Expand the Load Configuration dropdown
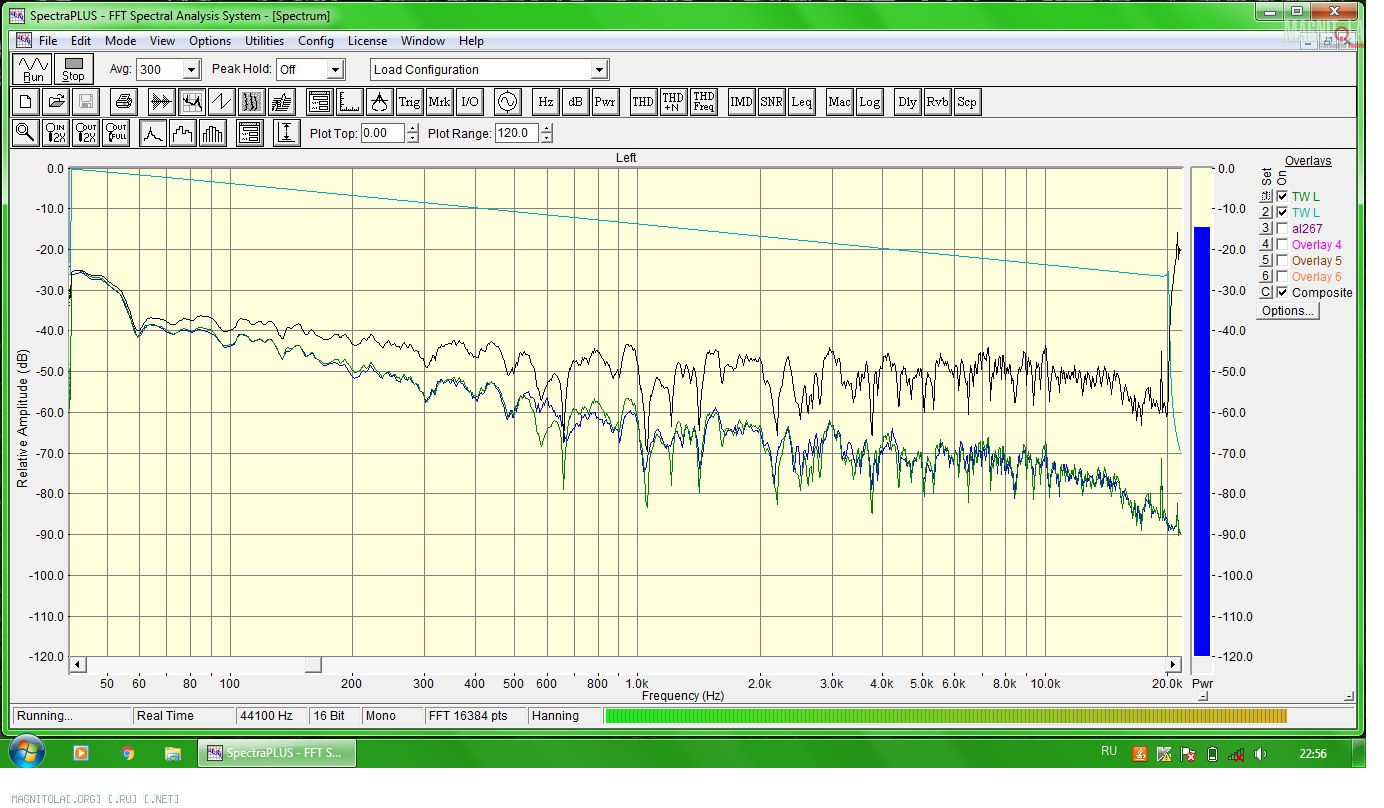 pos(600,70)
